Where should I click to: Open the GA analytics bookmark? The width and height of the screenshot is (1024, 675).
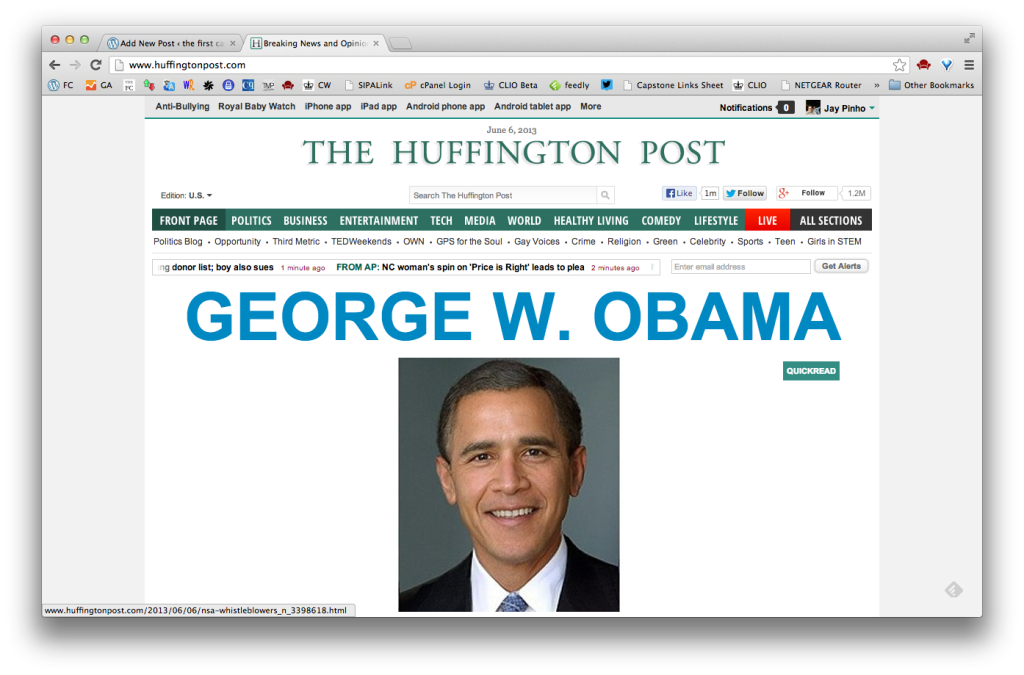tap(99, 85)
